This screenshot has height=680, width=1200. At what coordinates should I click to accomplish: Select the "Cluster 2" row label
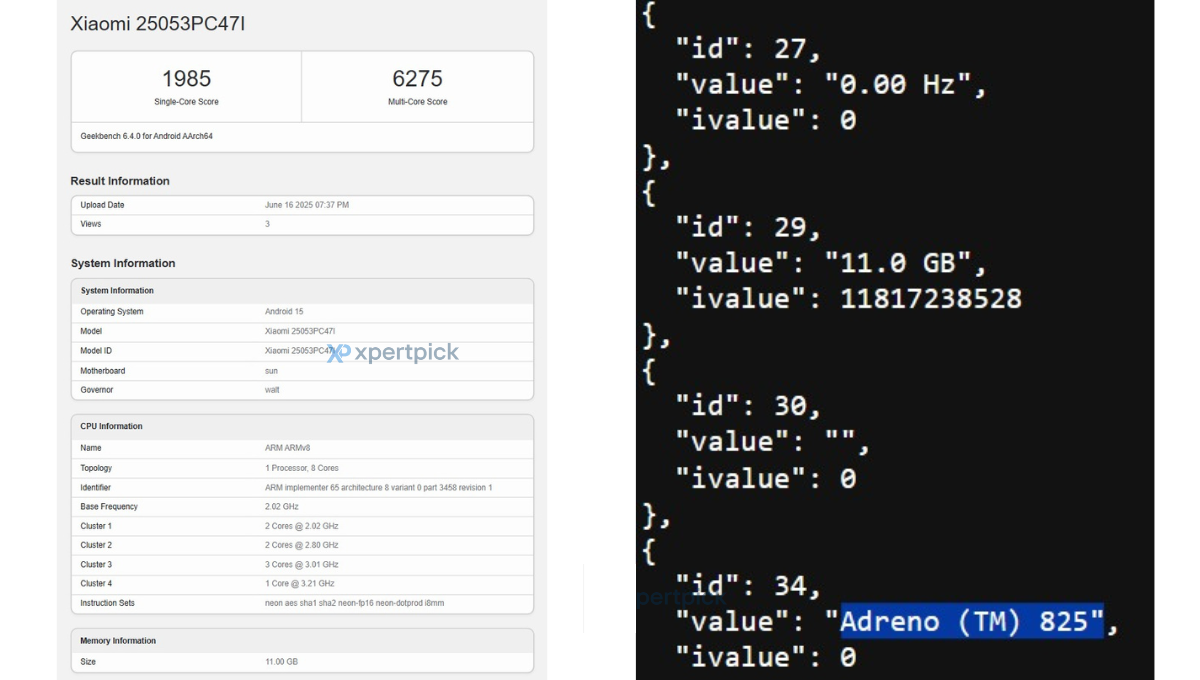tap(96, 545)
